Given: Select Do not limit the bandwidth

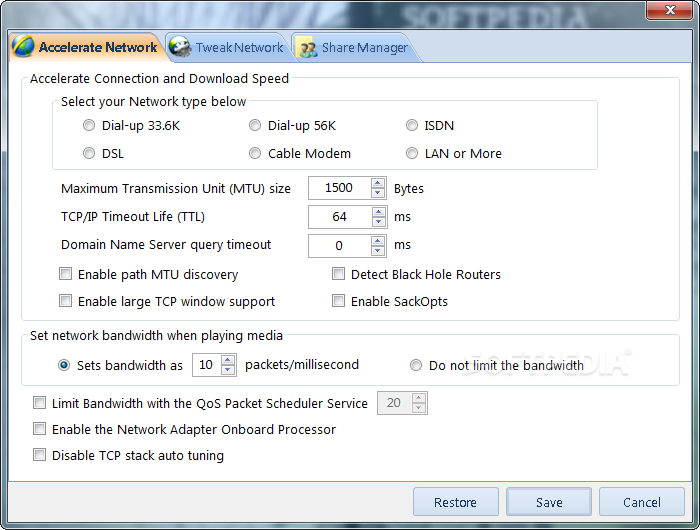Looking at the screenshot, I should (416, 365).
